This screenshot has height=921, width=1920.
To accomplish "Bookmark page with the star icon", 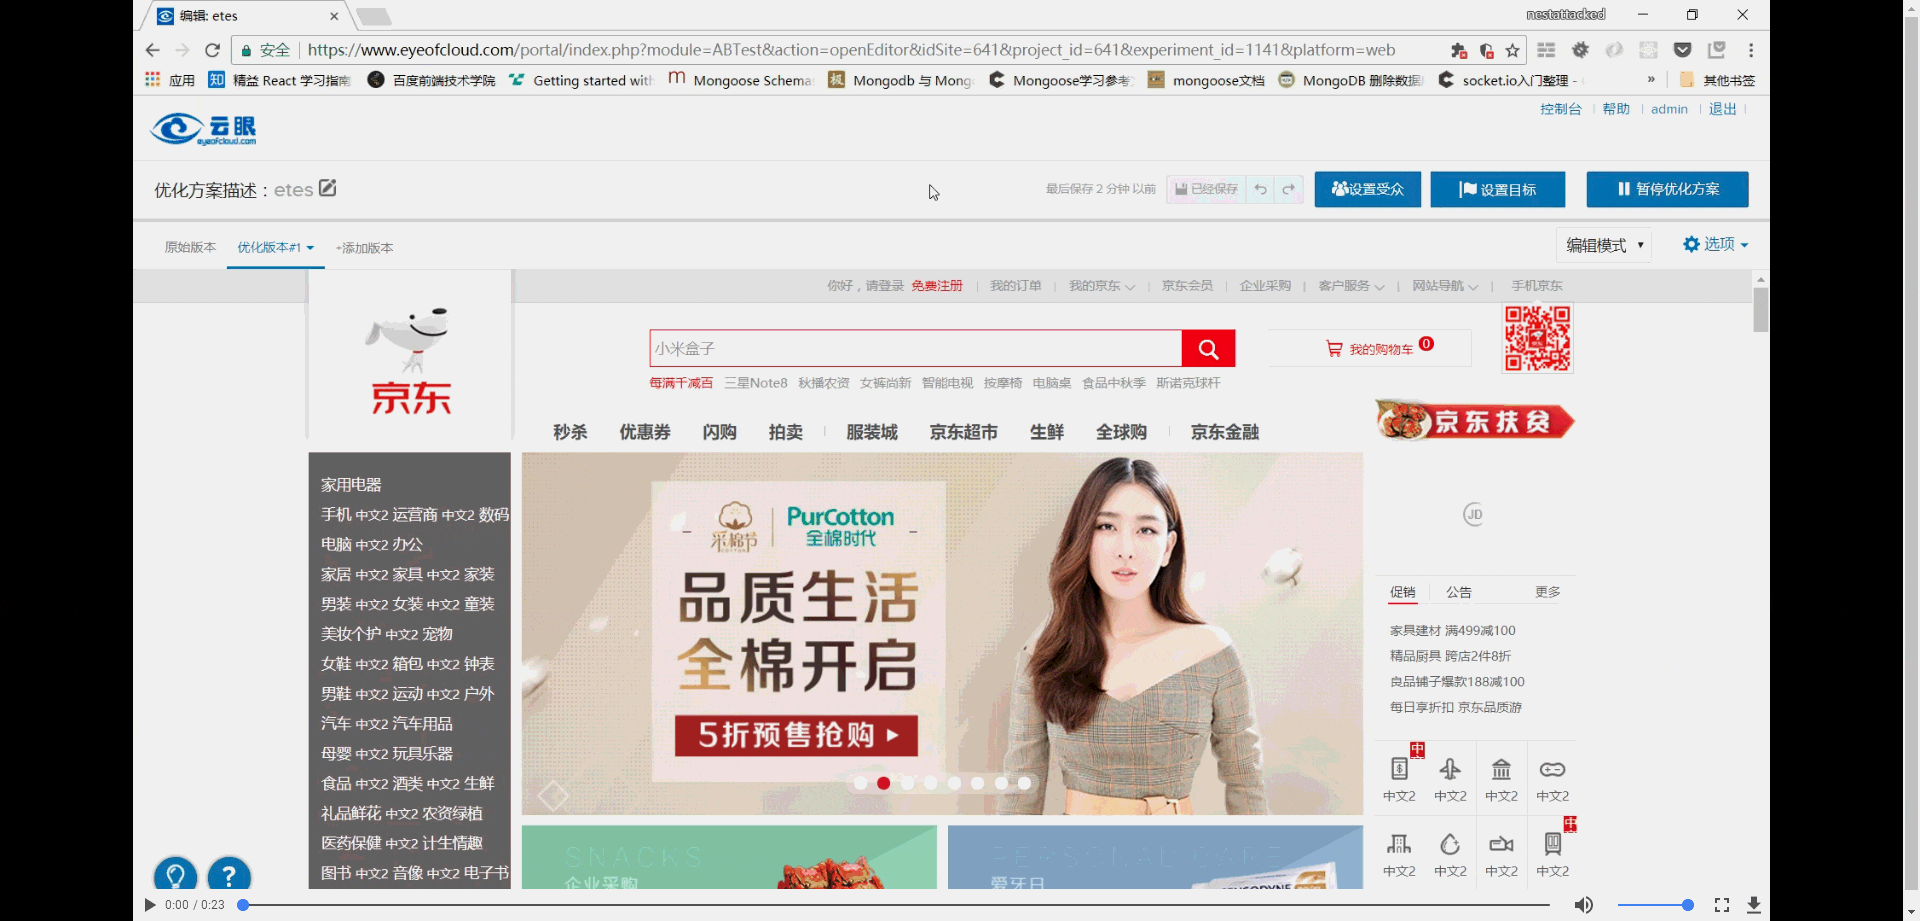I will tap(1512, 50).
